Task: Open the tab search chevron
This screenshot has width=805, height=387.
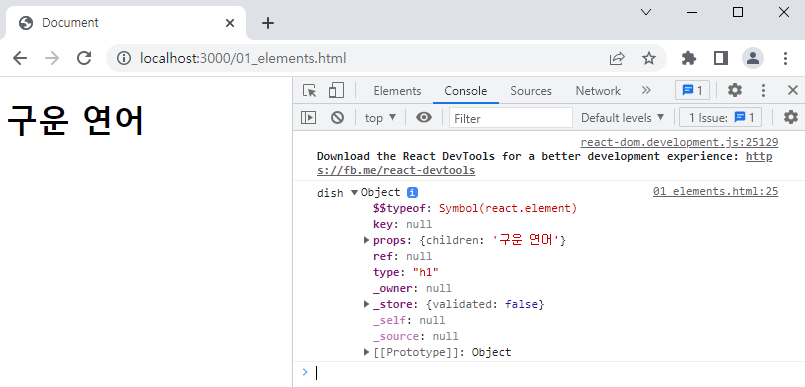Action: point(646,12)
